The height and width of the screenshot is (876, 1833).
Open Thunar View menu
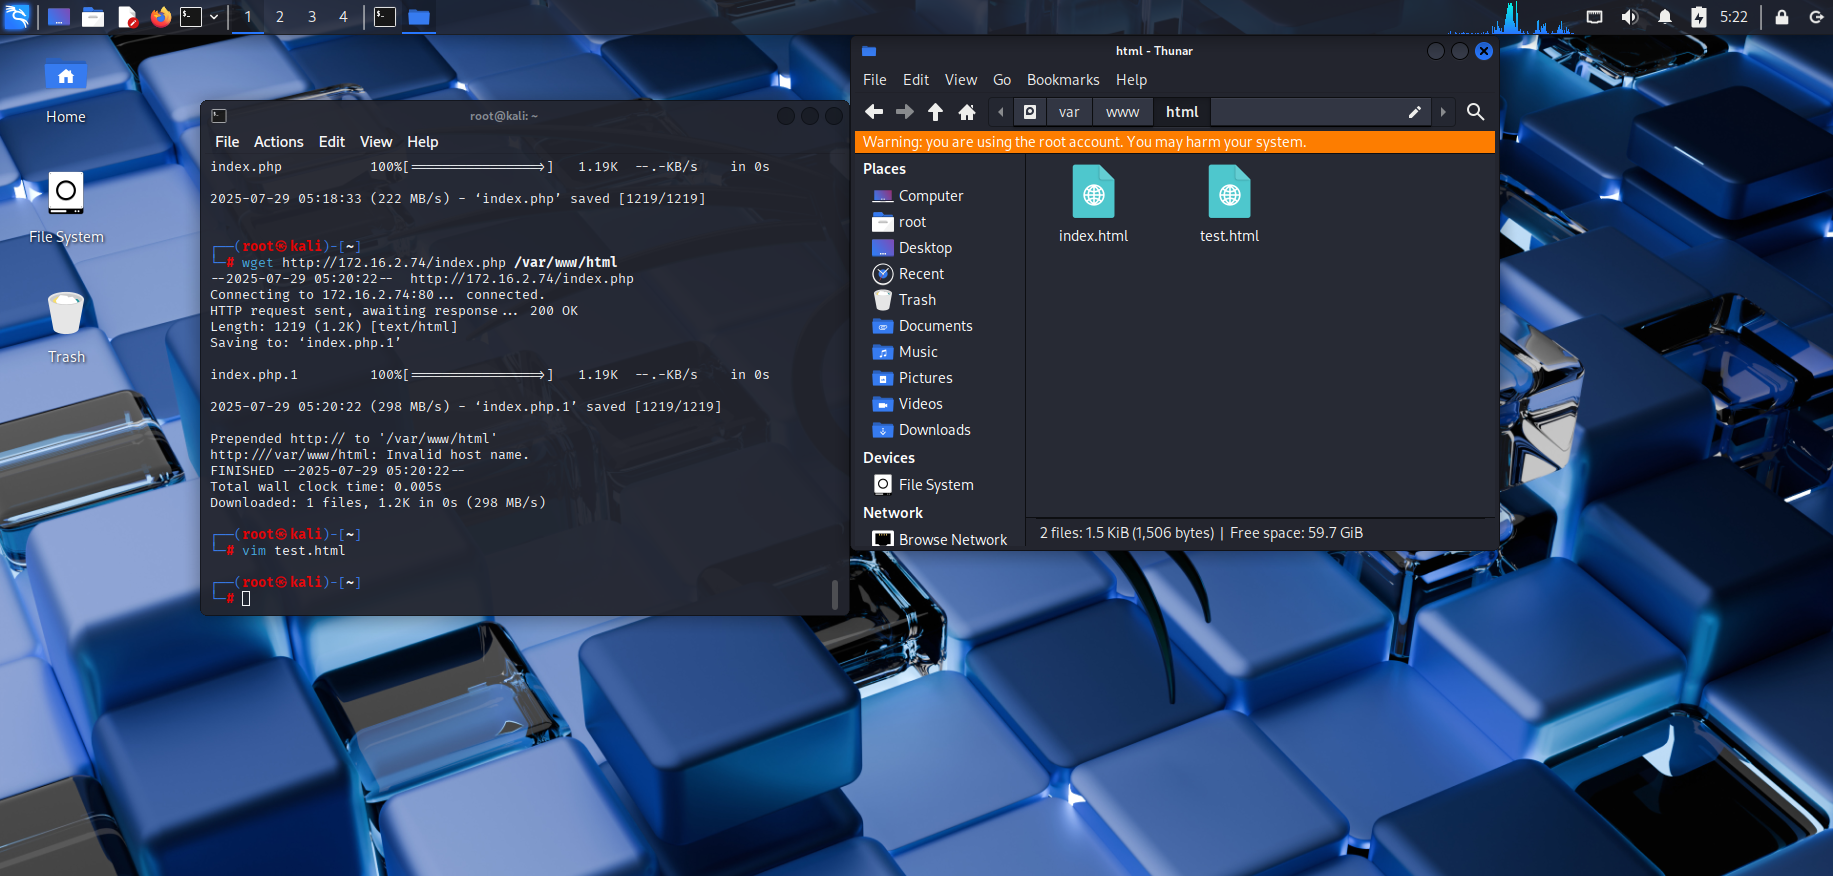click(961, 80)
